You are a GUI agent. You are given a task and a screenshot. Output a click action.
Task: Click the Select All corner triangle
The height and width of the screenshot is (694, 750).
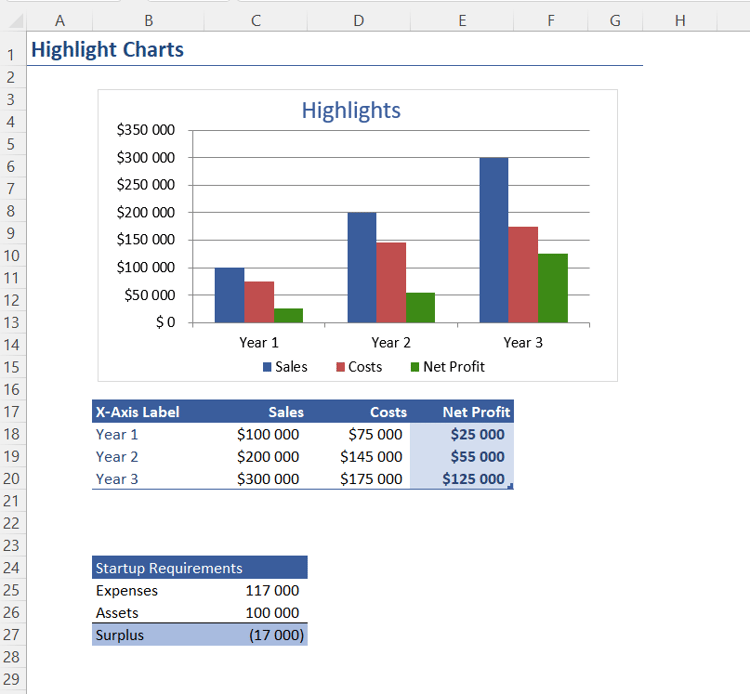tap(16, 21)
